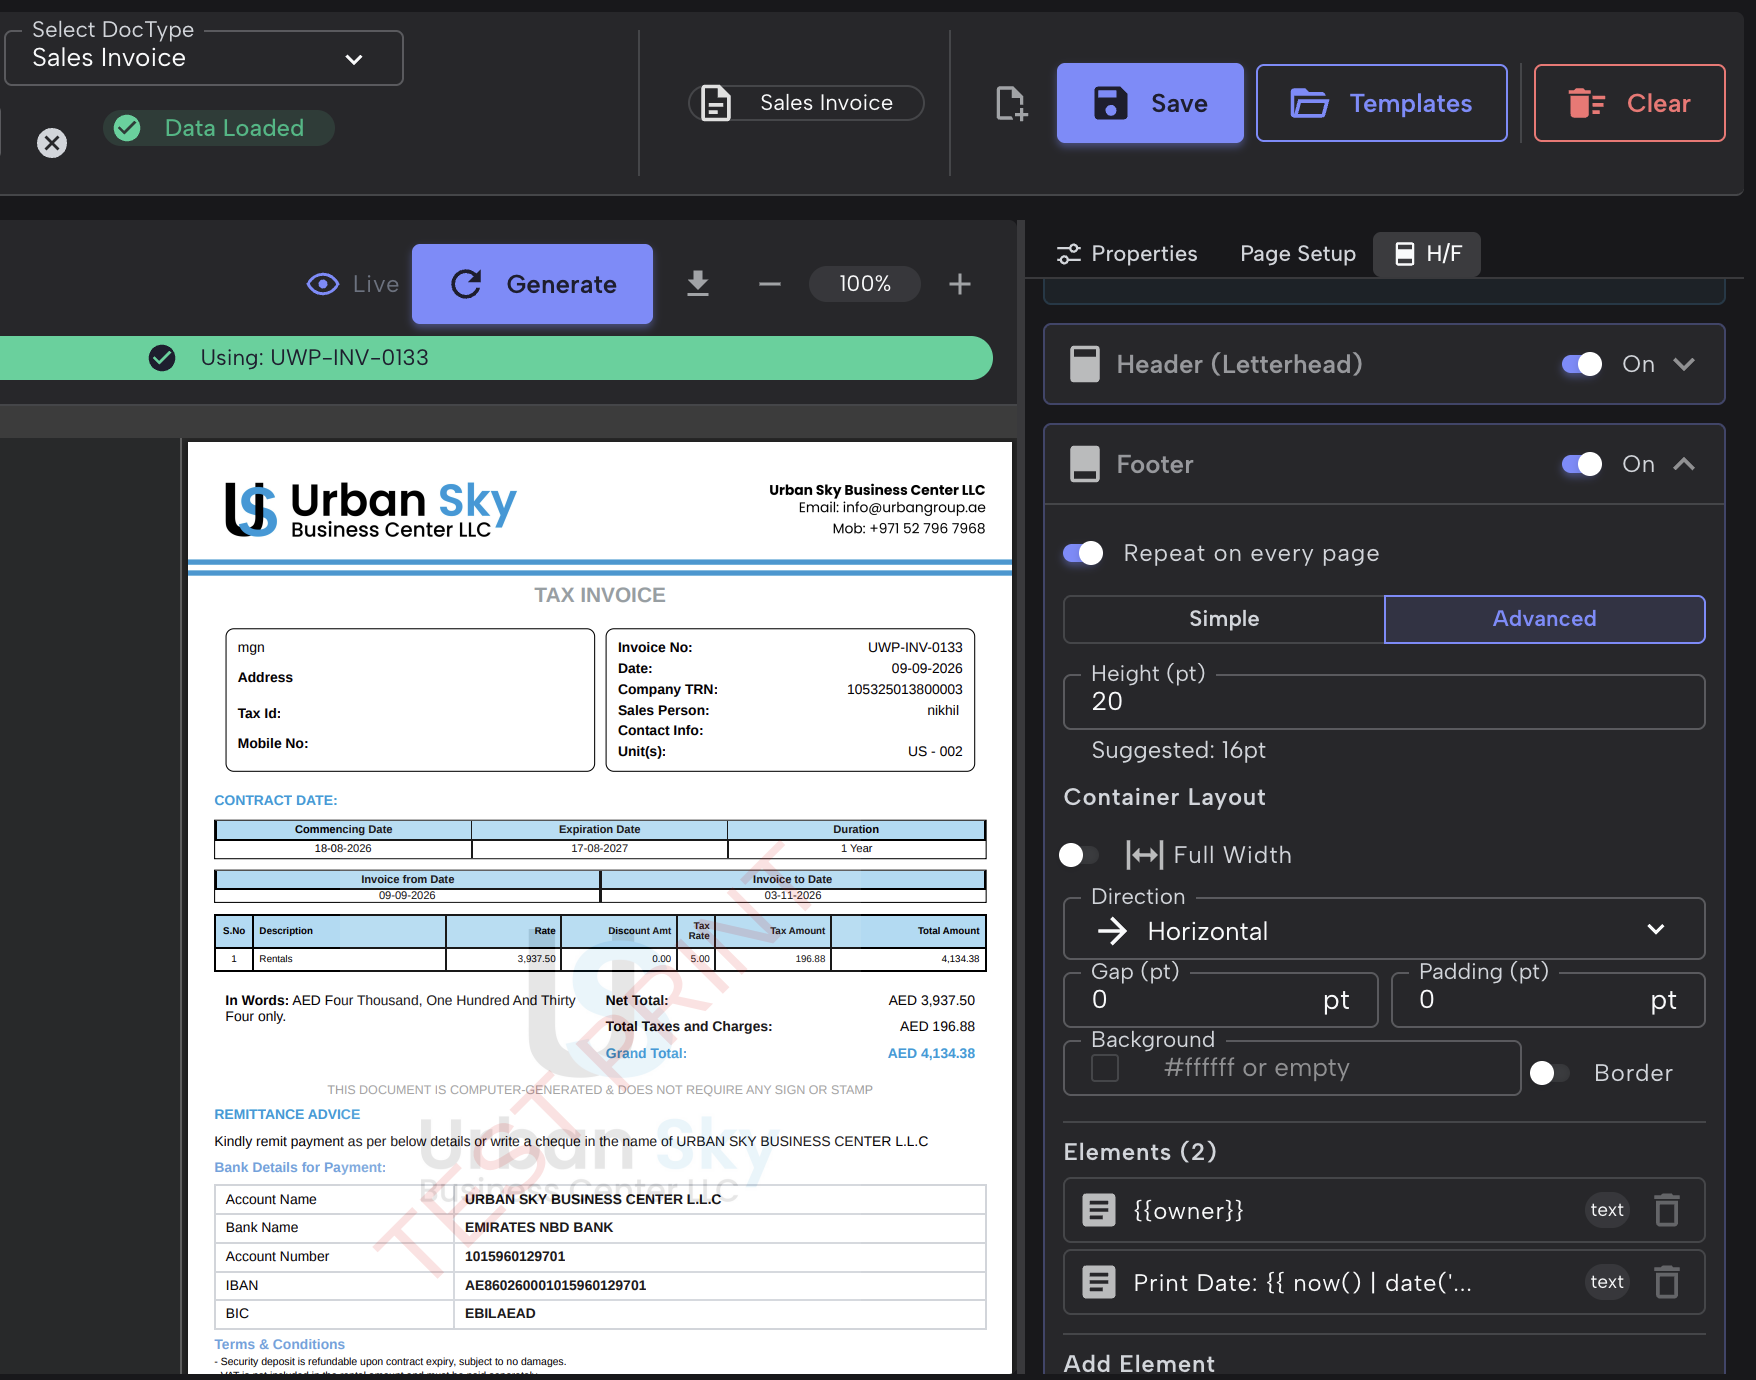Click the Background color swatch box
Viewport: 1756px width, 1380px height.
tap(1105, 1068)
